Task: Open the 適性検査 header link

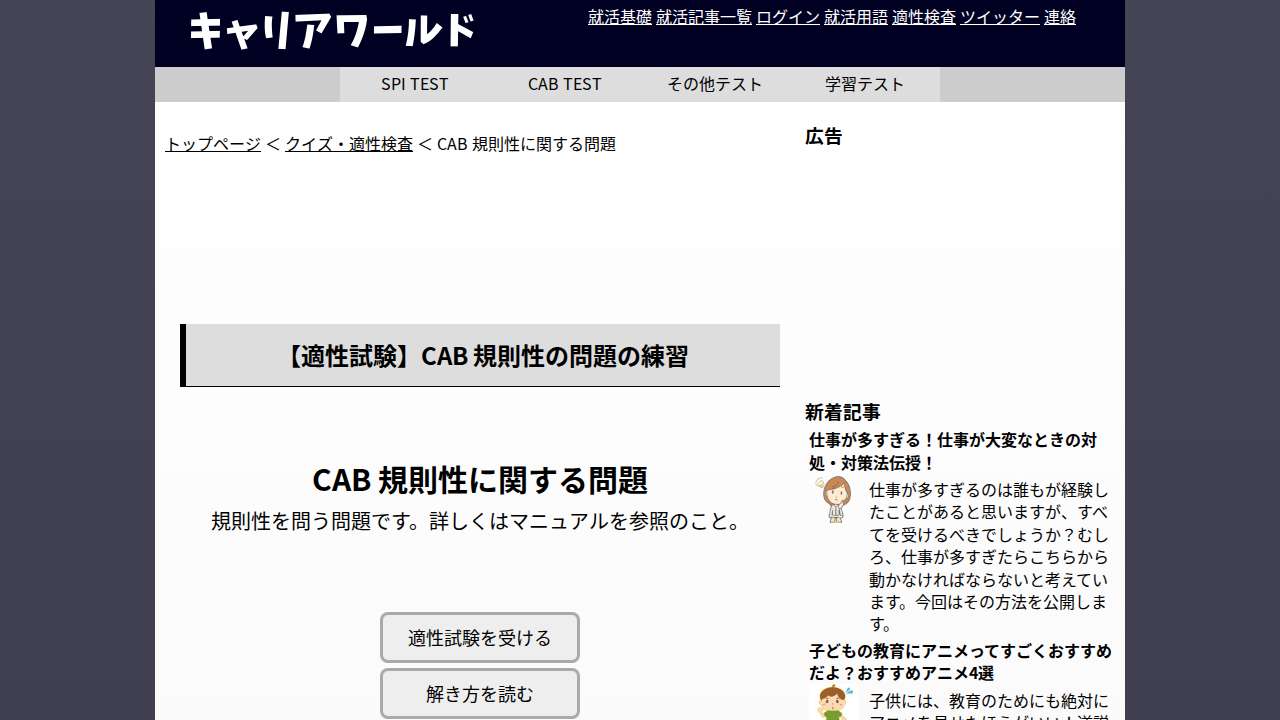Action: (924, 17)
